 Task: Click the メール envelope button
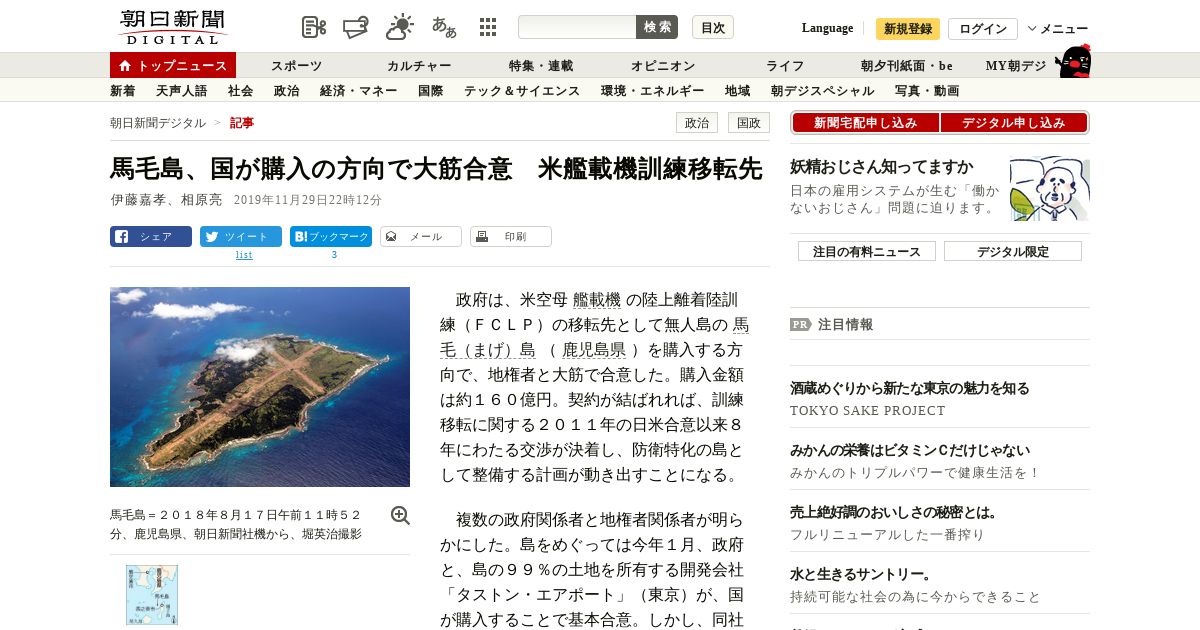[x=421, y=237]
